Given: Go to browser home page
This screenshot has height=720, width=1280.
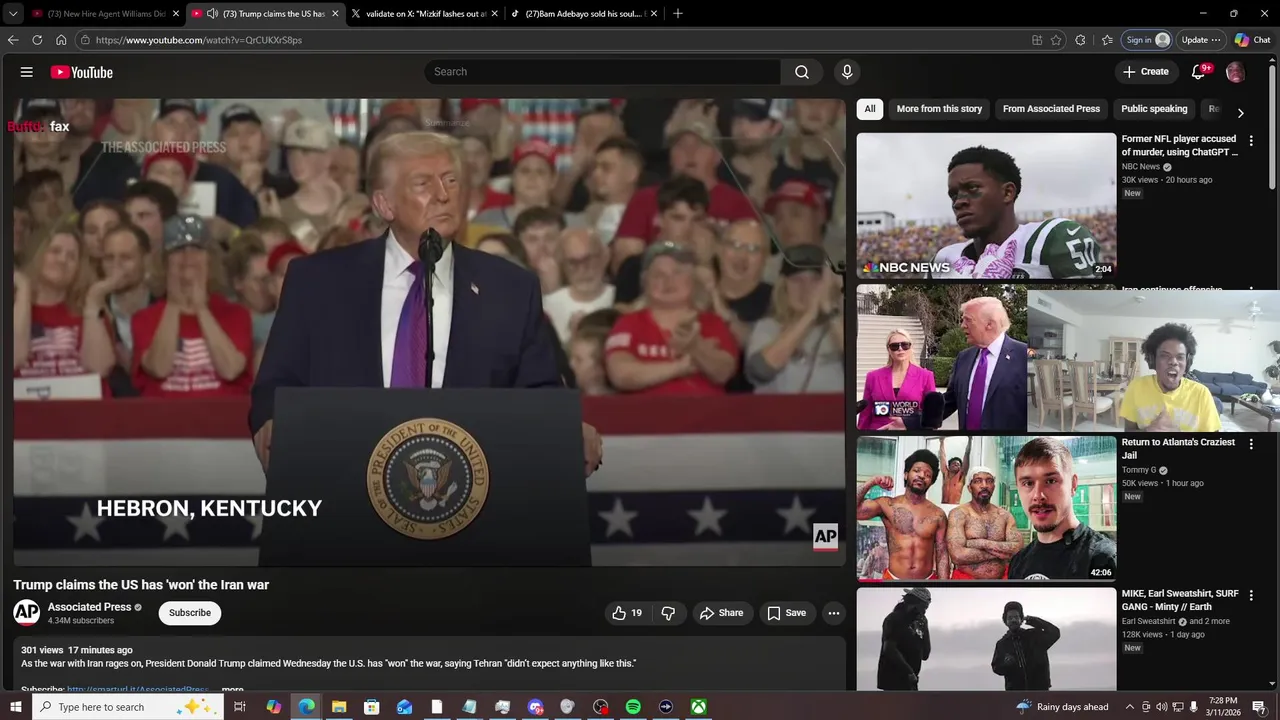Looking at the screenshot, I should [61, 40].
